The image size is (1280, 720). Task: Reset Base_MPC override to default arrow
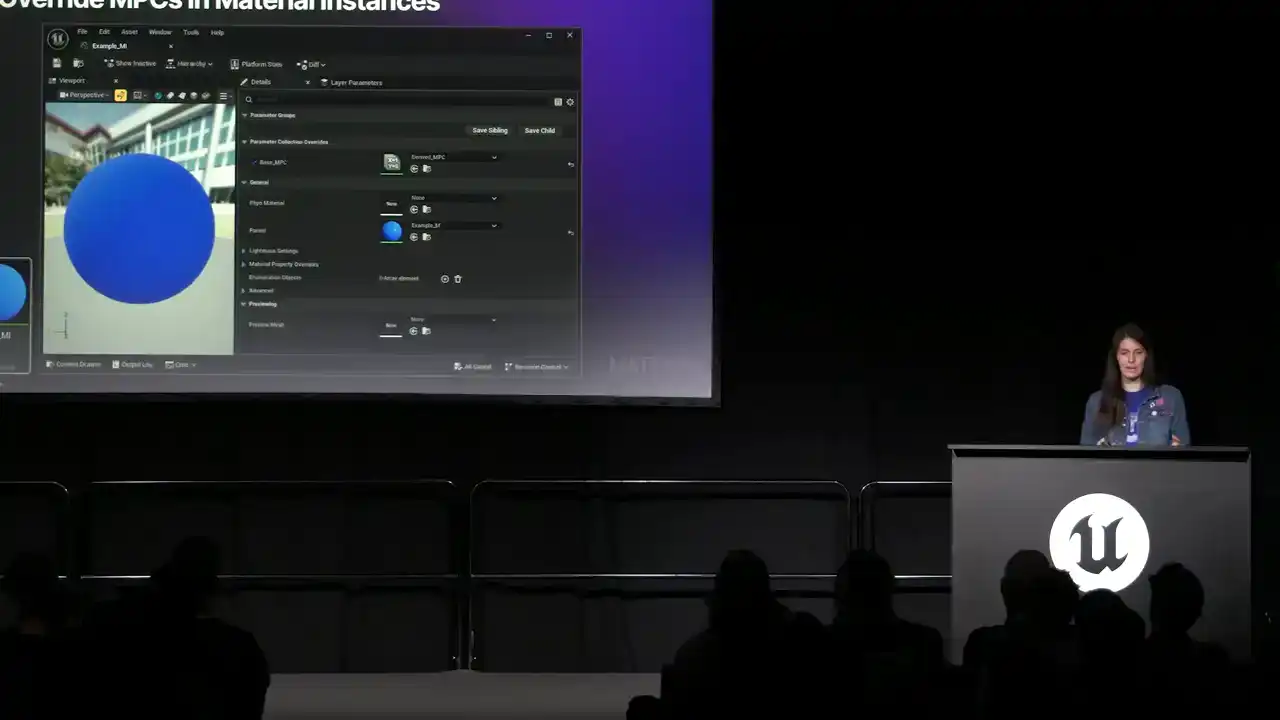pyautogui.click(x=570, y=164)
